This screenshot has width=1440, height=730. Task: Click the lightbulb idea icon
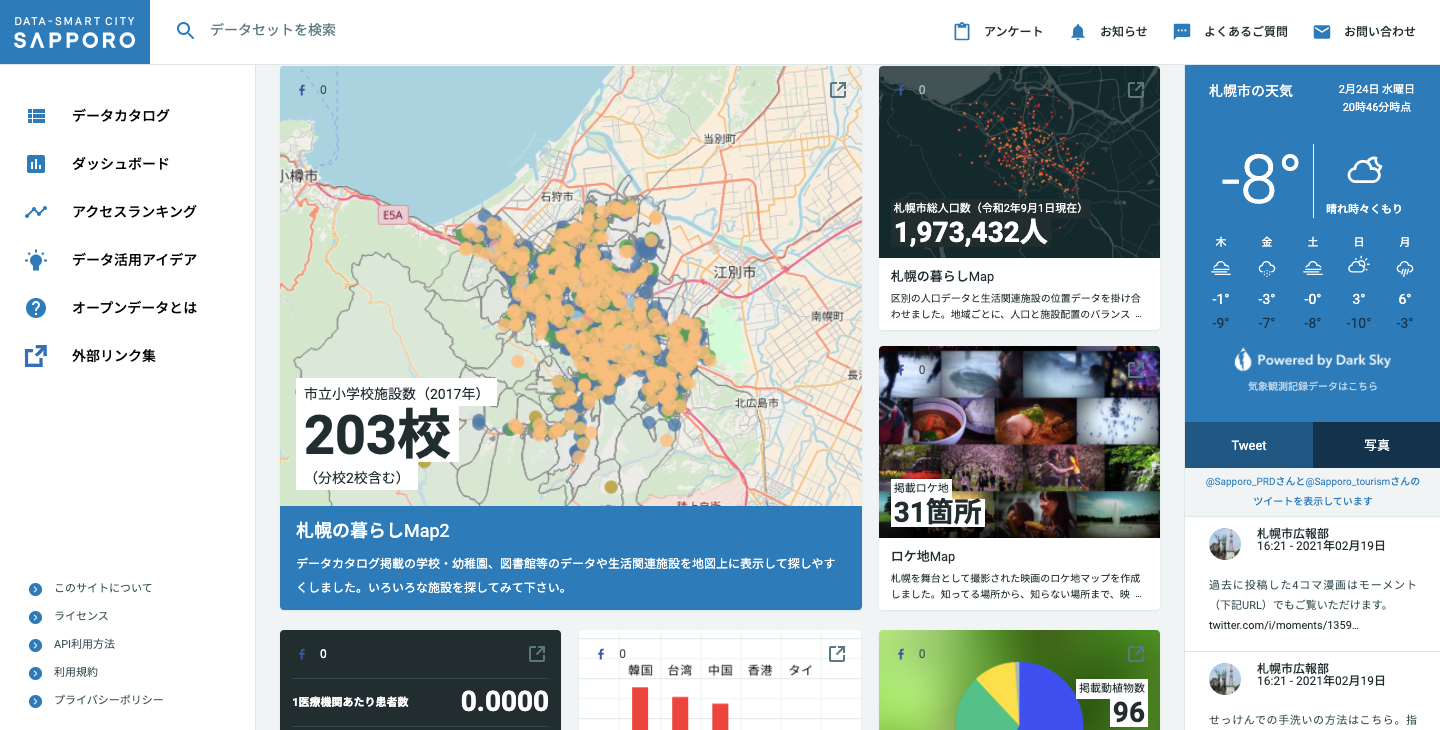[36, 260]
